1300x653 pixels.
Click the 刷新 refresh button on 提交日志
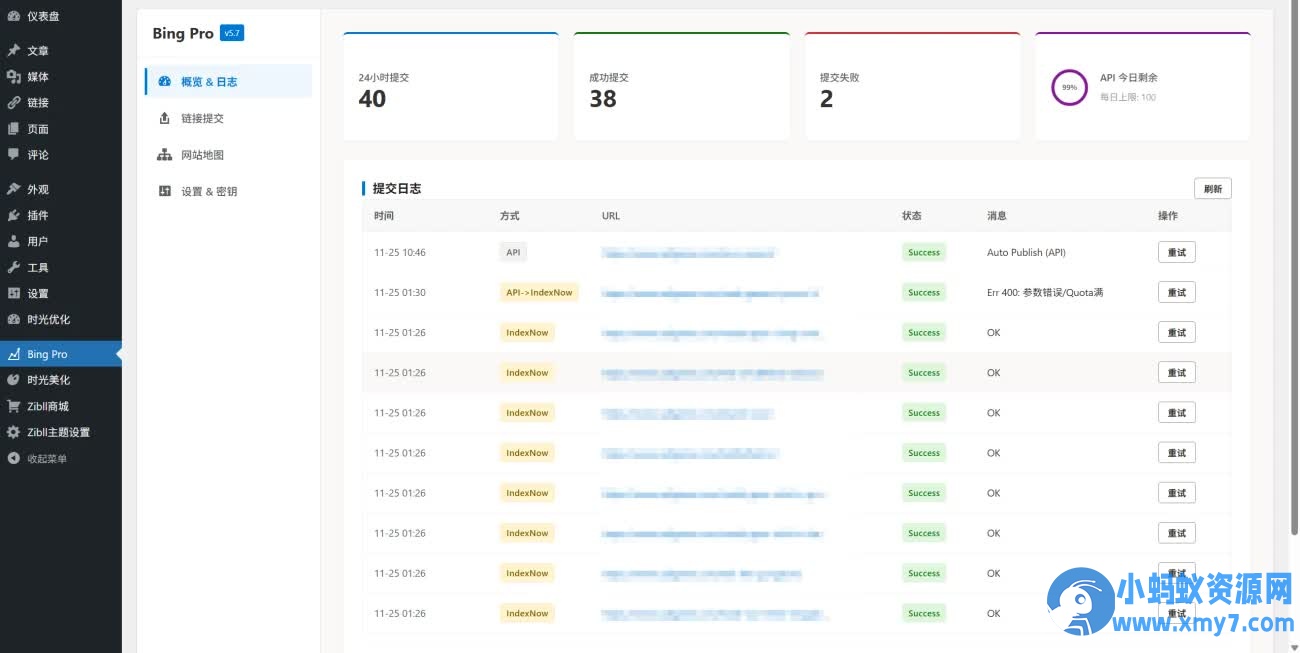(1212, 188)
